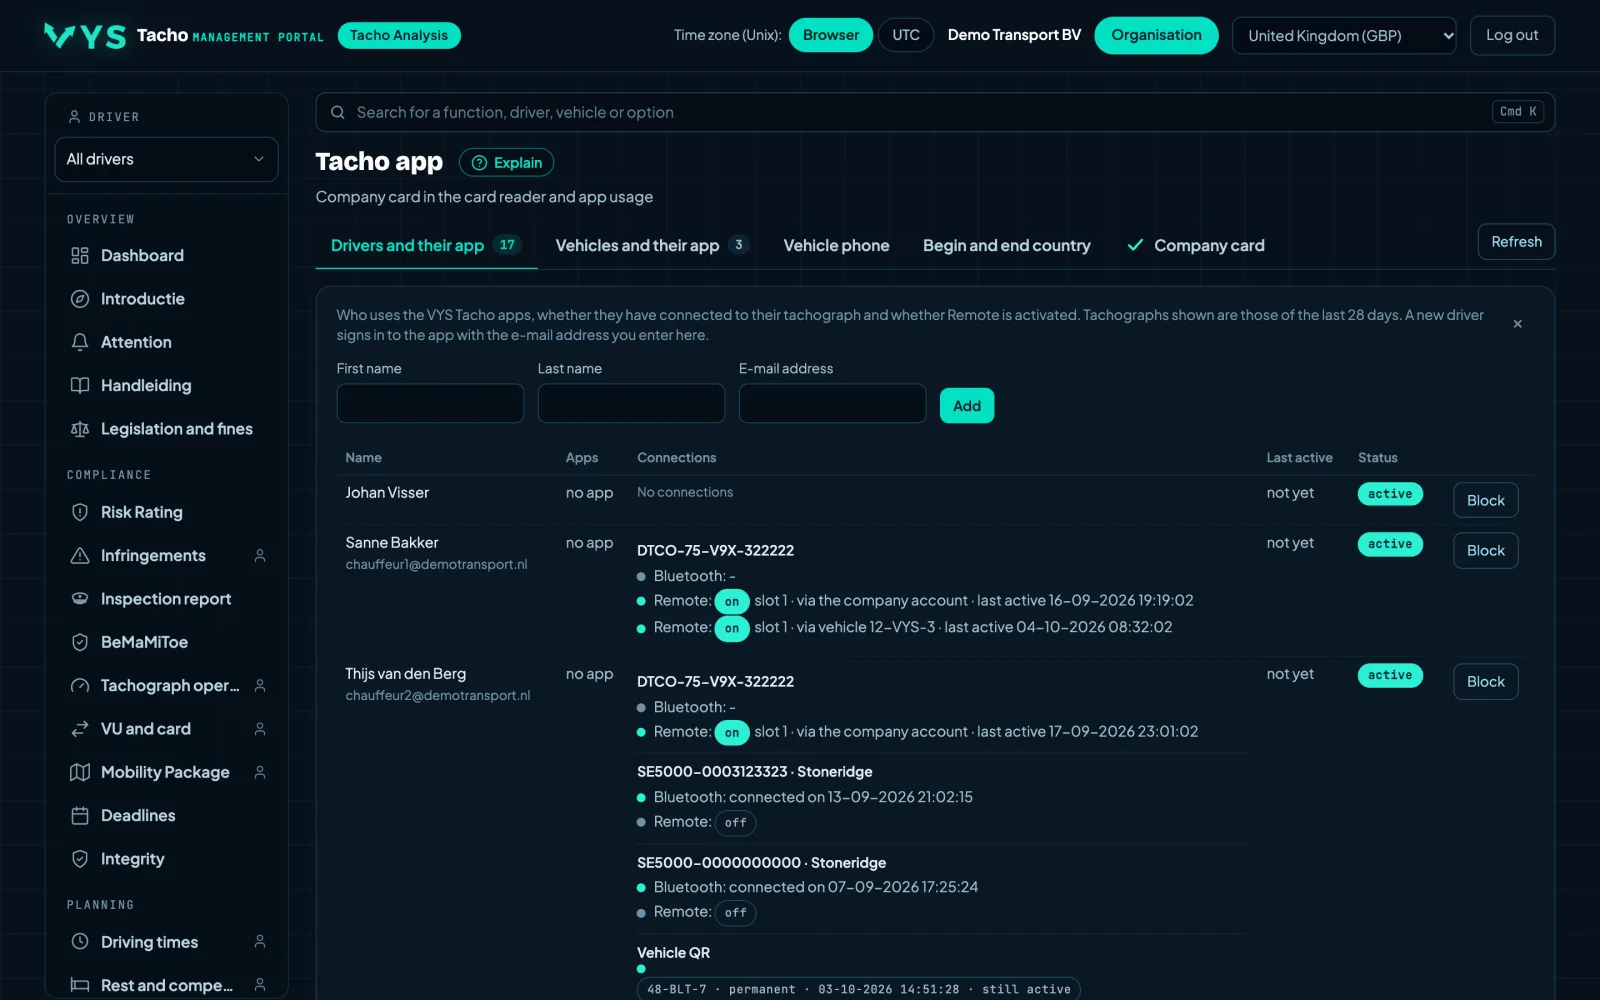The width and height of the screenshot is (1600, 1000).
Task: Click the Explain help button
Action: [506, 163]
